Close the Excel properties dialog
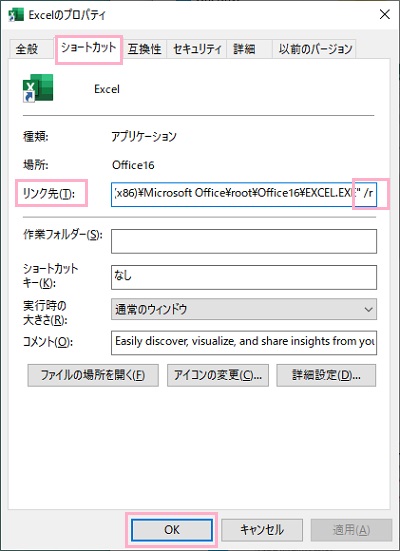This screenshot has width=400, height=551. click(385, 14)
